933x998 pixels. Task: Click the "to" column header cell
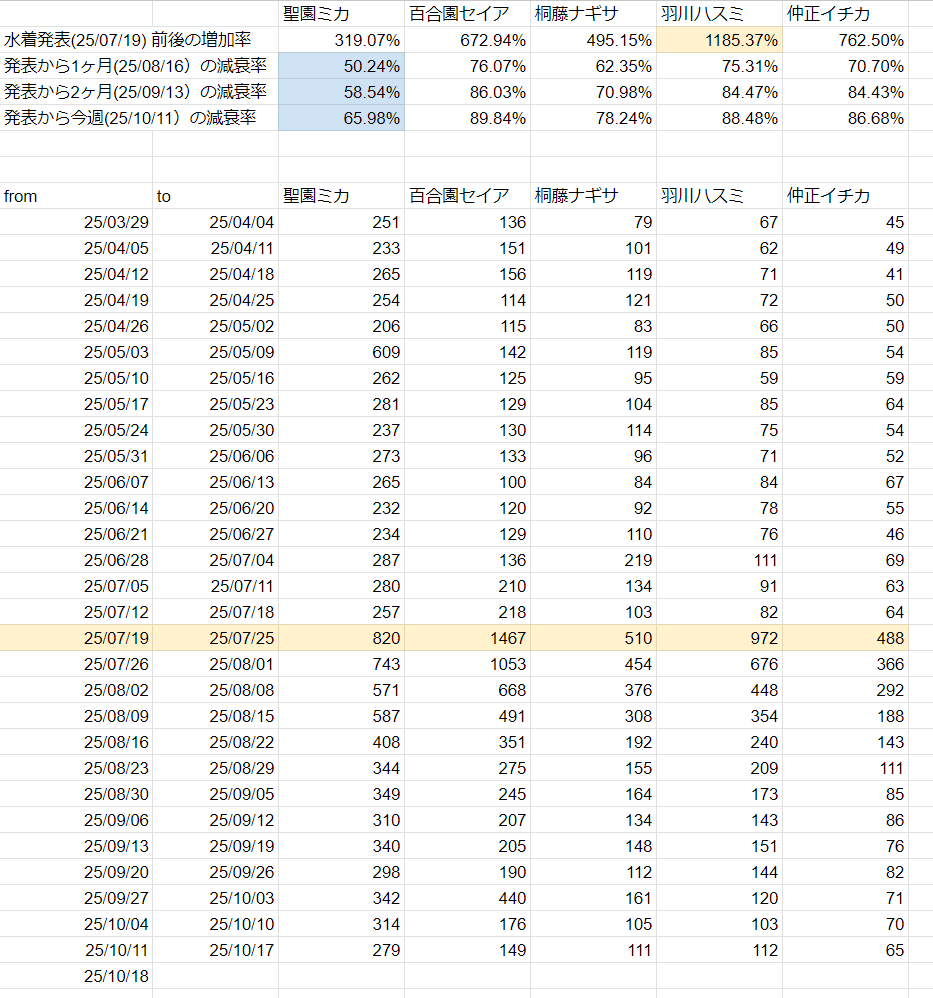pyautogui.click(x=215, y=196)
